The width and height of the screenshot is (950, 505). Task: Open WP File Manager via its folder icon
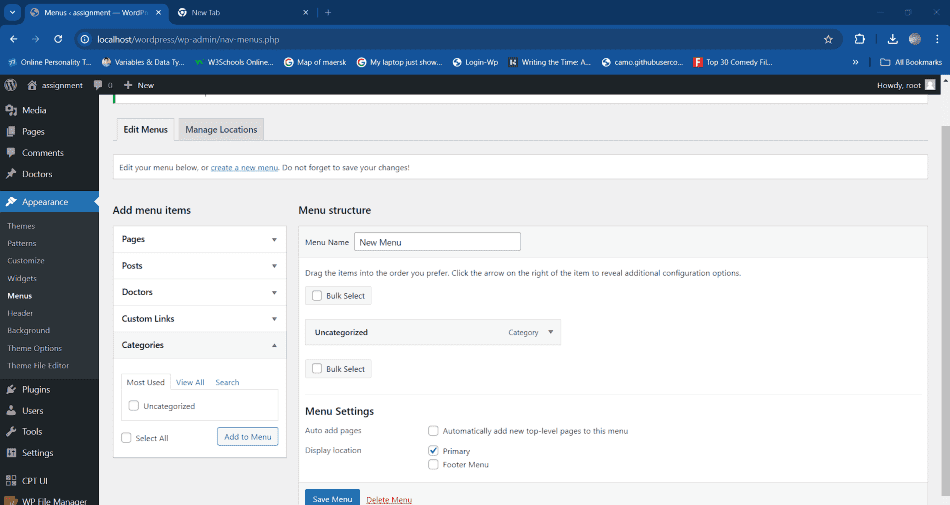[x=11, y=501]
